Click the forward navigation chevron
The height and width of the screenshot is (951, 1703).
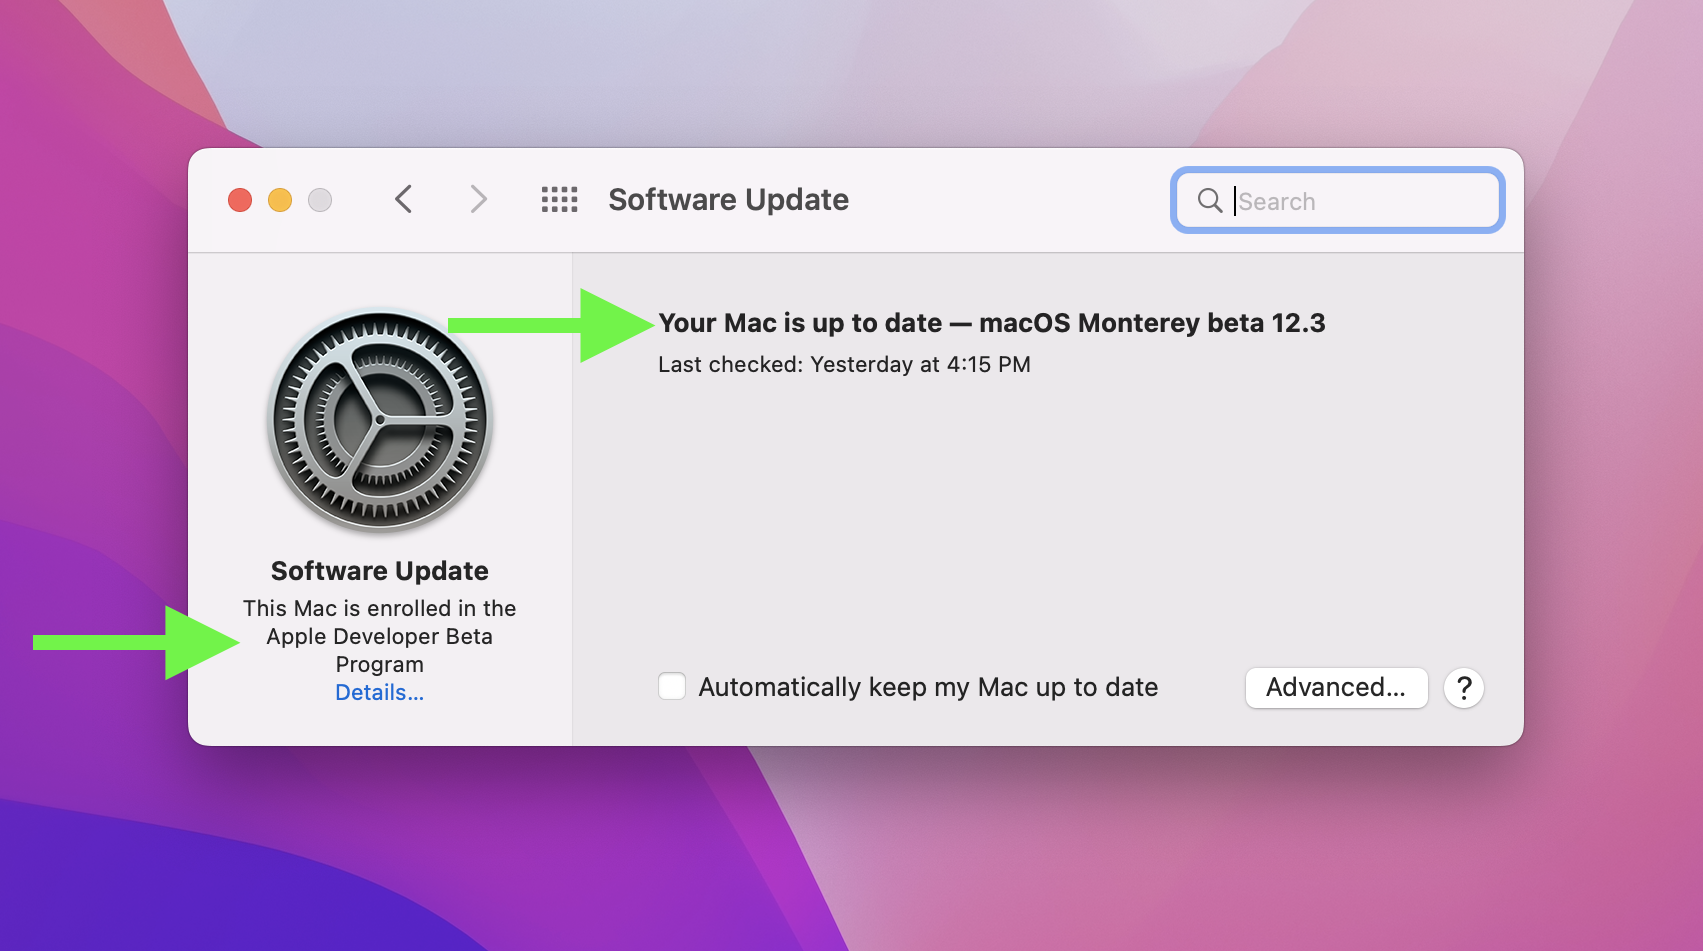pyautogui.click(x=478, y=199)
